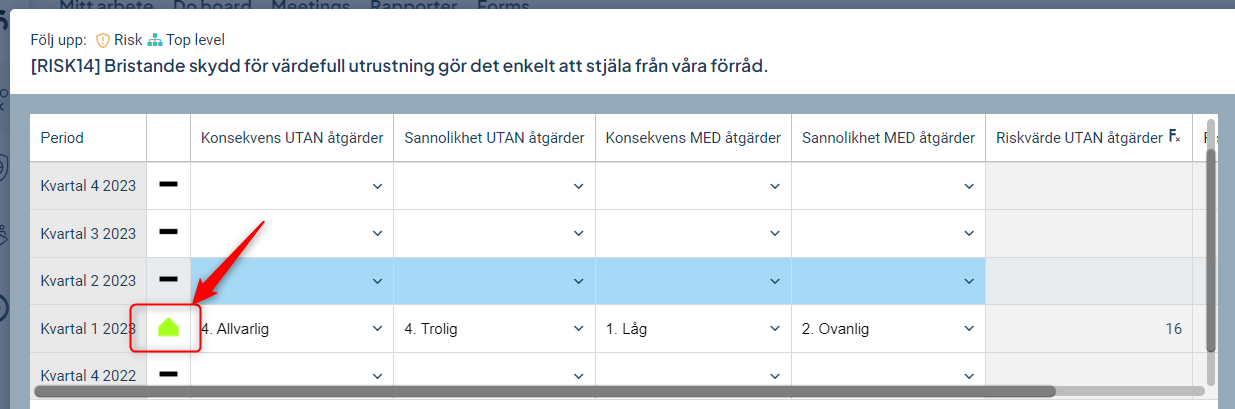Click the black dash icon for Kvartal 2 2023

pyautogui.click(x=168, y=280)
